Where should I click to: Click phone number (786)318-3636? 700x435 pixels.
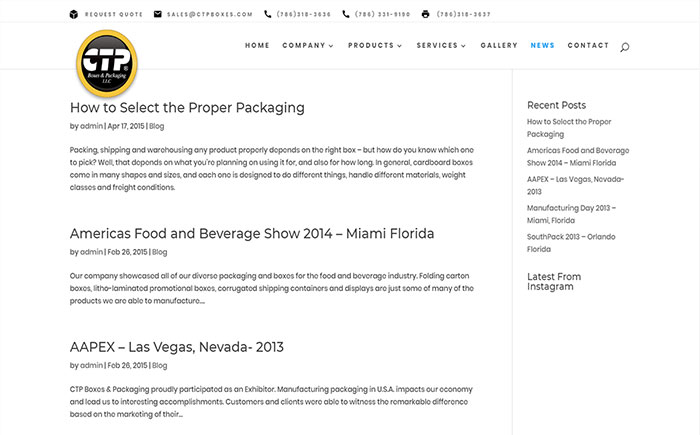point(304,14)
